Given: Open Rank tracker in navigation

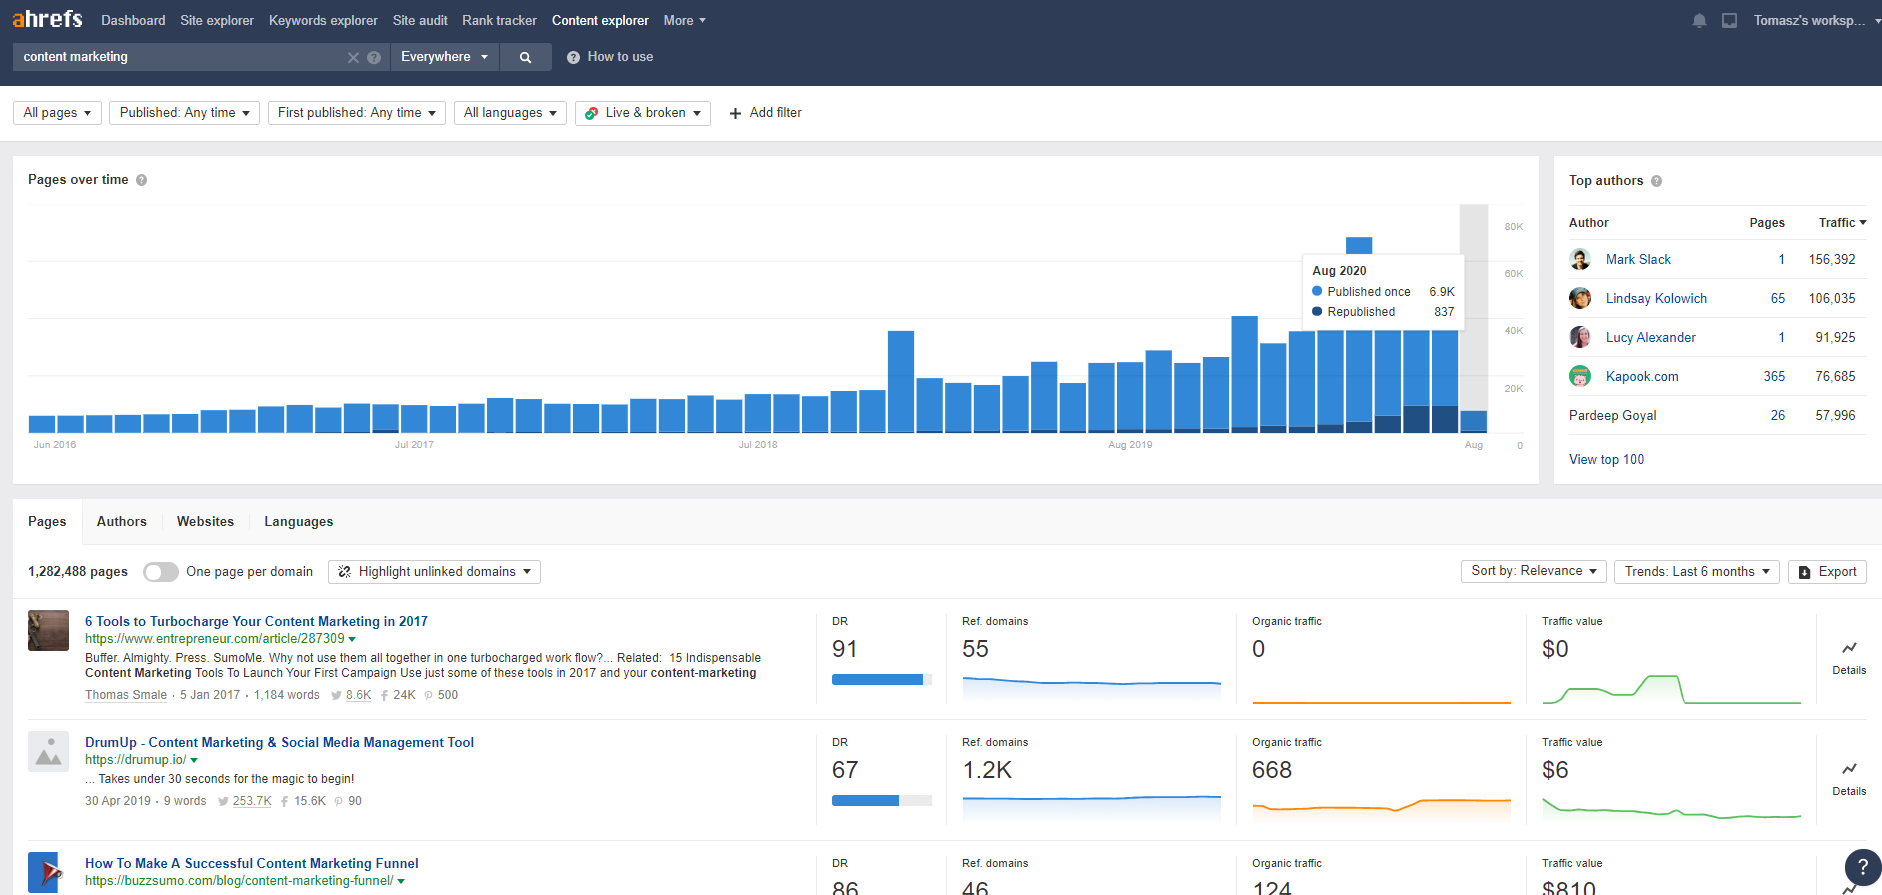Looking at the screenshot, I should click(x=499, y=20).
